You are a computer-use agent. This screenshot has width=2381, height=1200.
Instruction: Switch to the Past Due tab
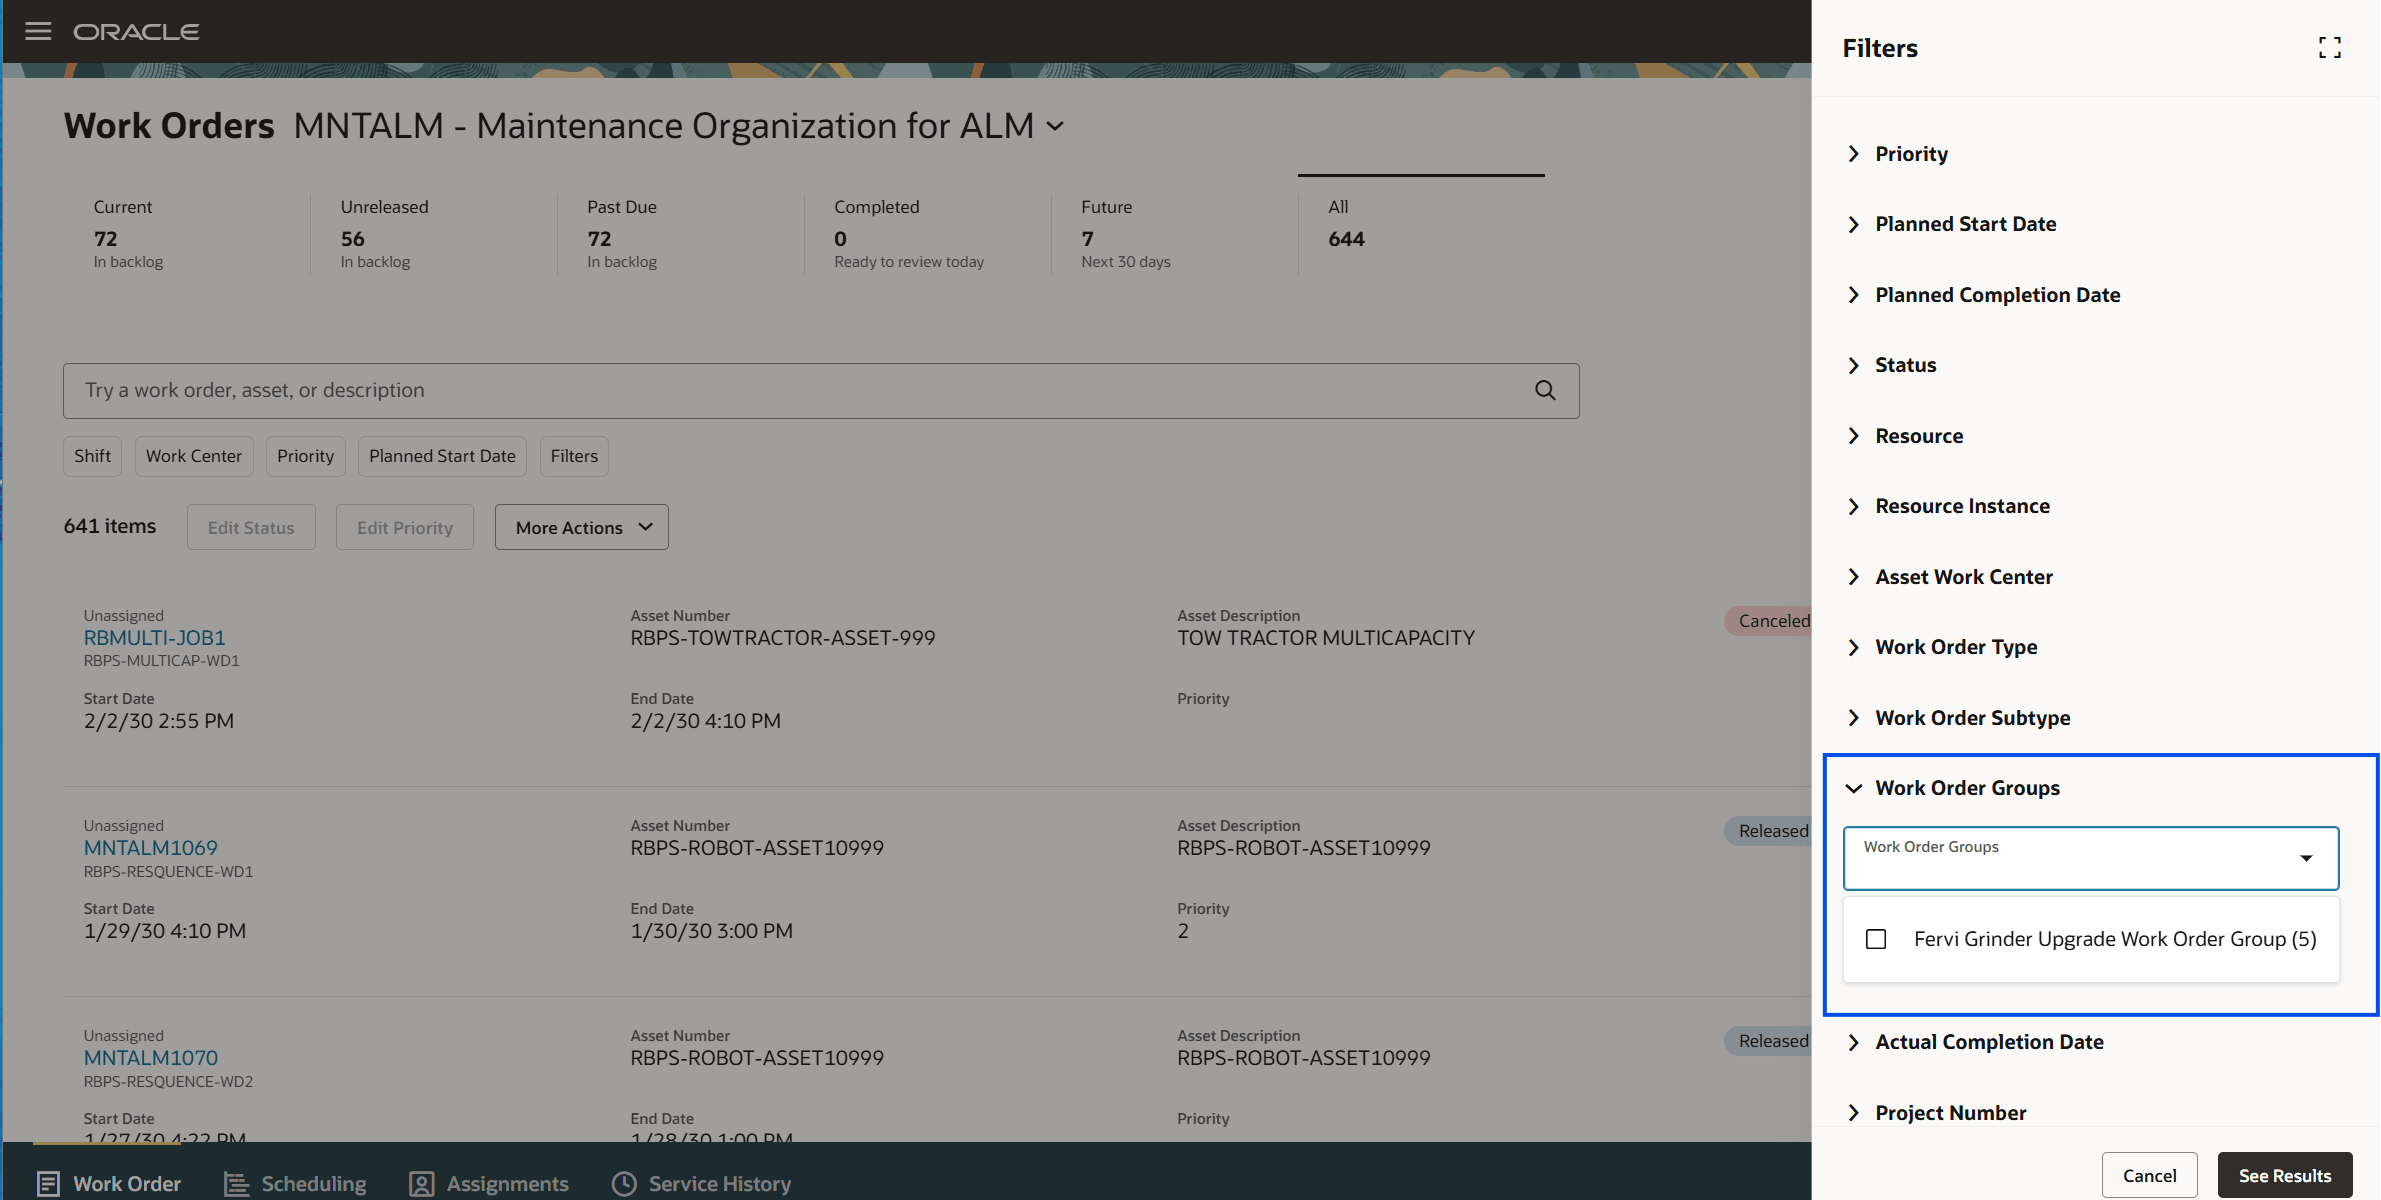[622, 233]
